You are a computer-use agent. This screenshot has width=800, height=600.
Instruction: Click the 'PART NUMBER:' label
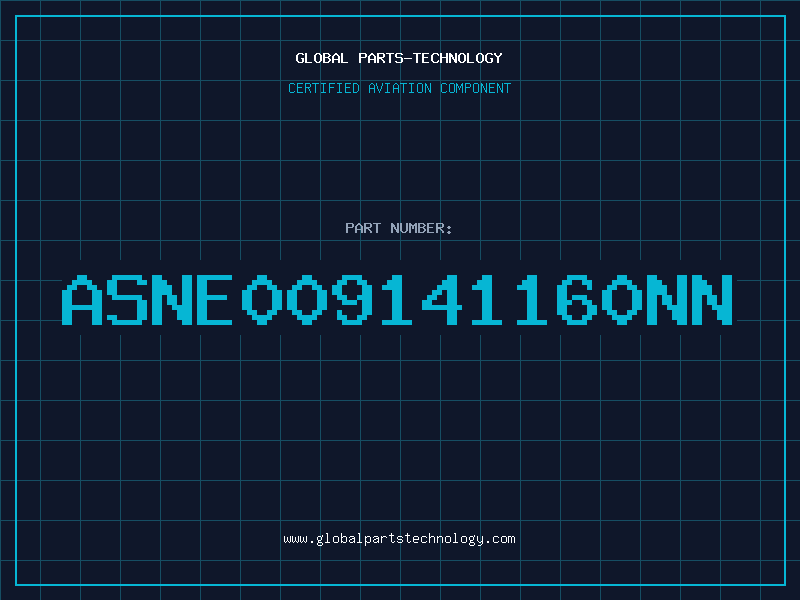click(x=399, y=228)
